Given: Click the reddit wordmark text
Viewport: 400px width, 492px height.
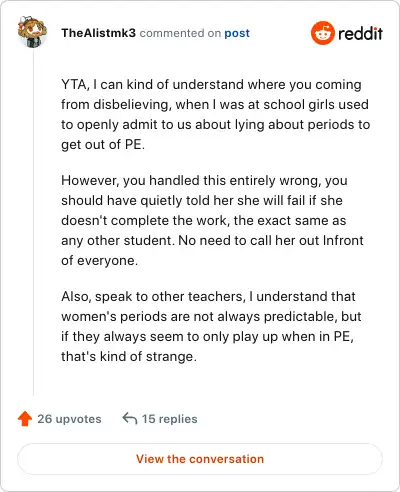Looking at the screenshot, I should pyautogui.click(x=360, y=33).
